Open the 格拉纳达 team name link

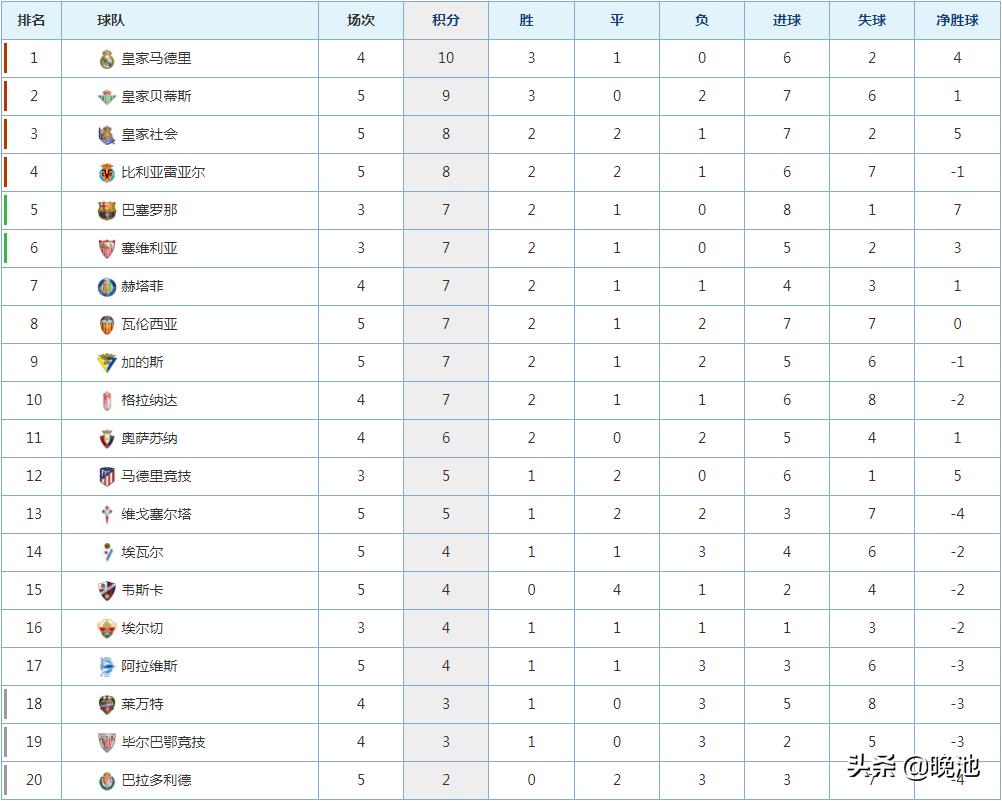coord(150,401)
